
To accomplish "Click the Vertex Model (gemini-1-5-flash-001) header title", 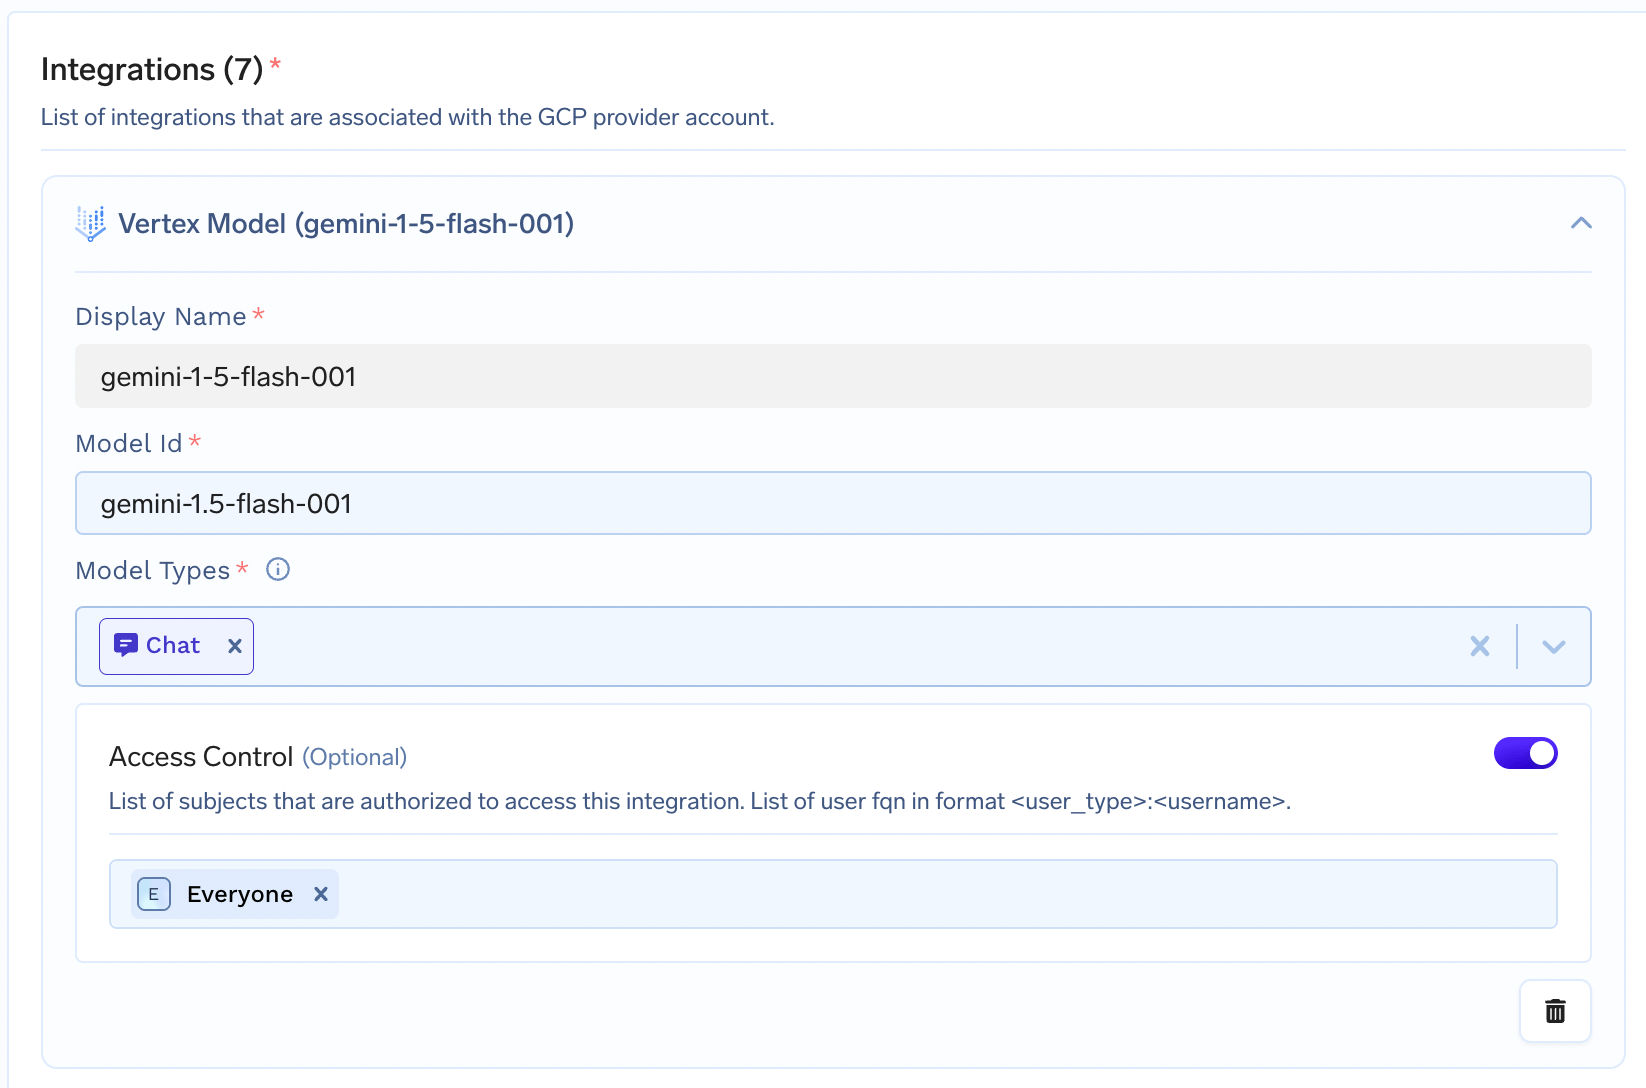I will tap(346, 224).
